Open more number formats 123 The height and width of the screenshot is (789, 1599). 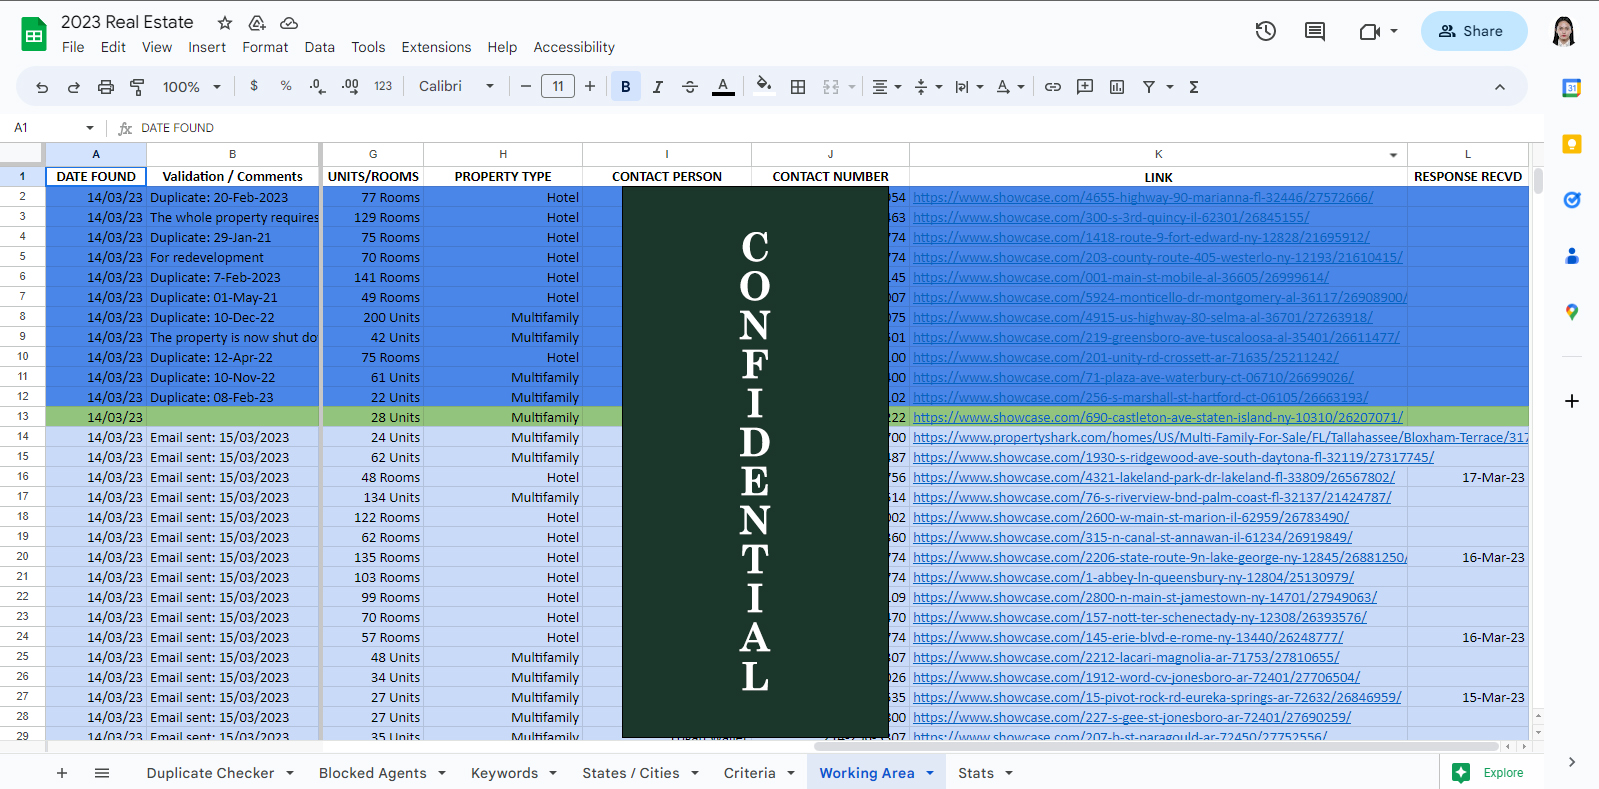(x=383, y=86)
